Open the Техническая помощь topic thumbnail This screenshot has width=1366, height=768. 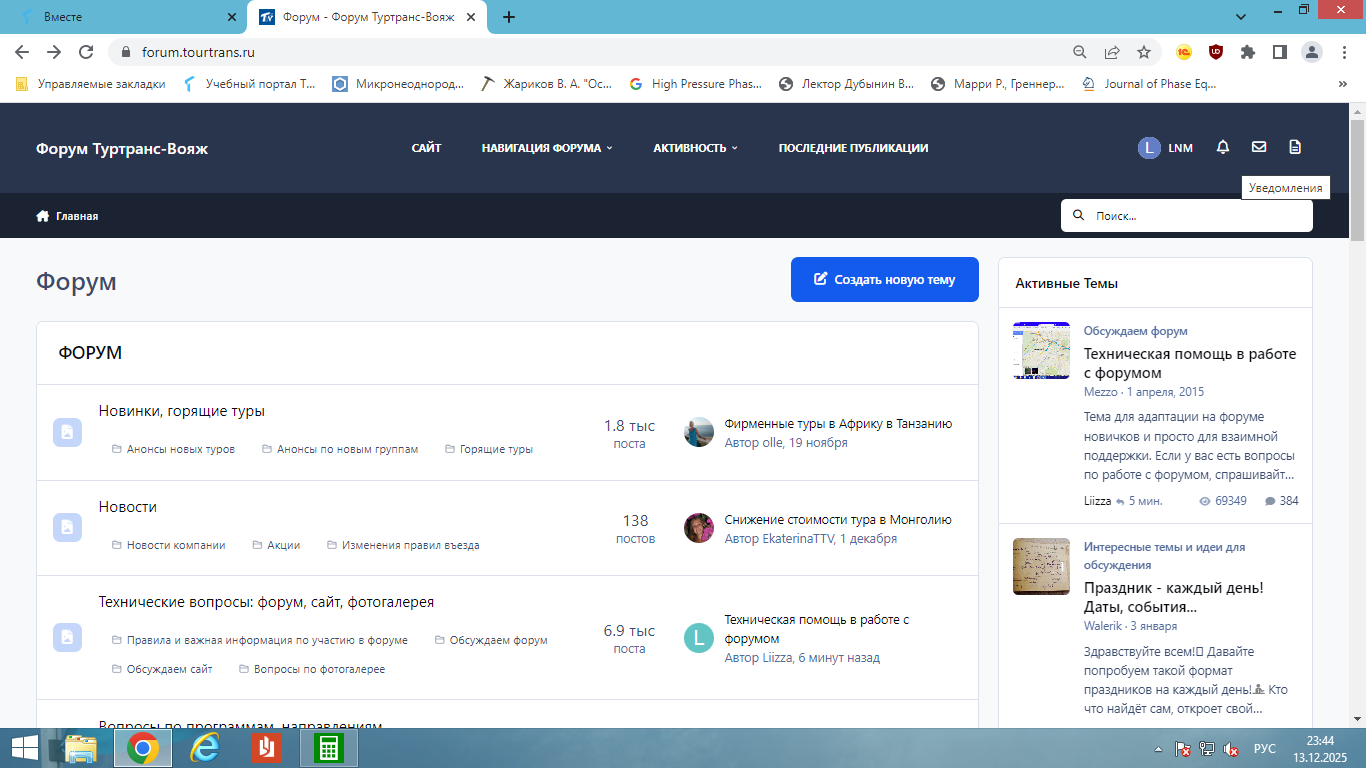1041,350
